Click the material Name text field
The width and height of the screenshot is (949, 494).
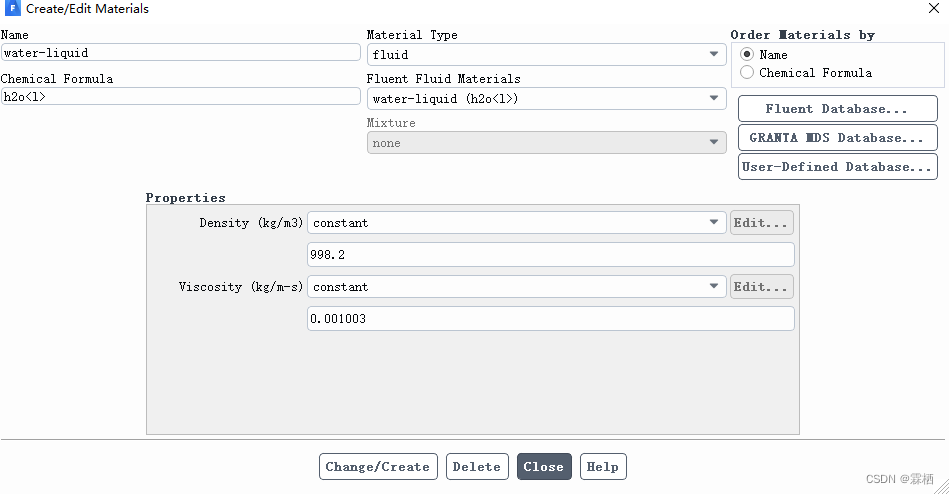pyautogui.click(x=180, y=53)
